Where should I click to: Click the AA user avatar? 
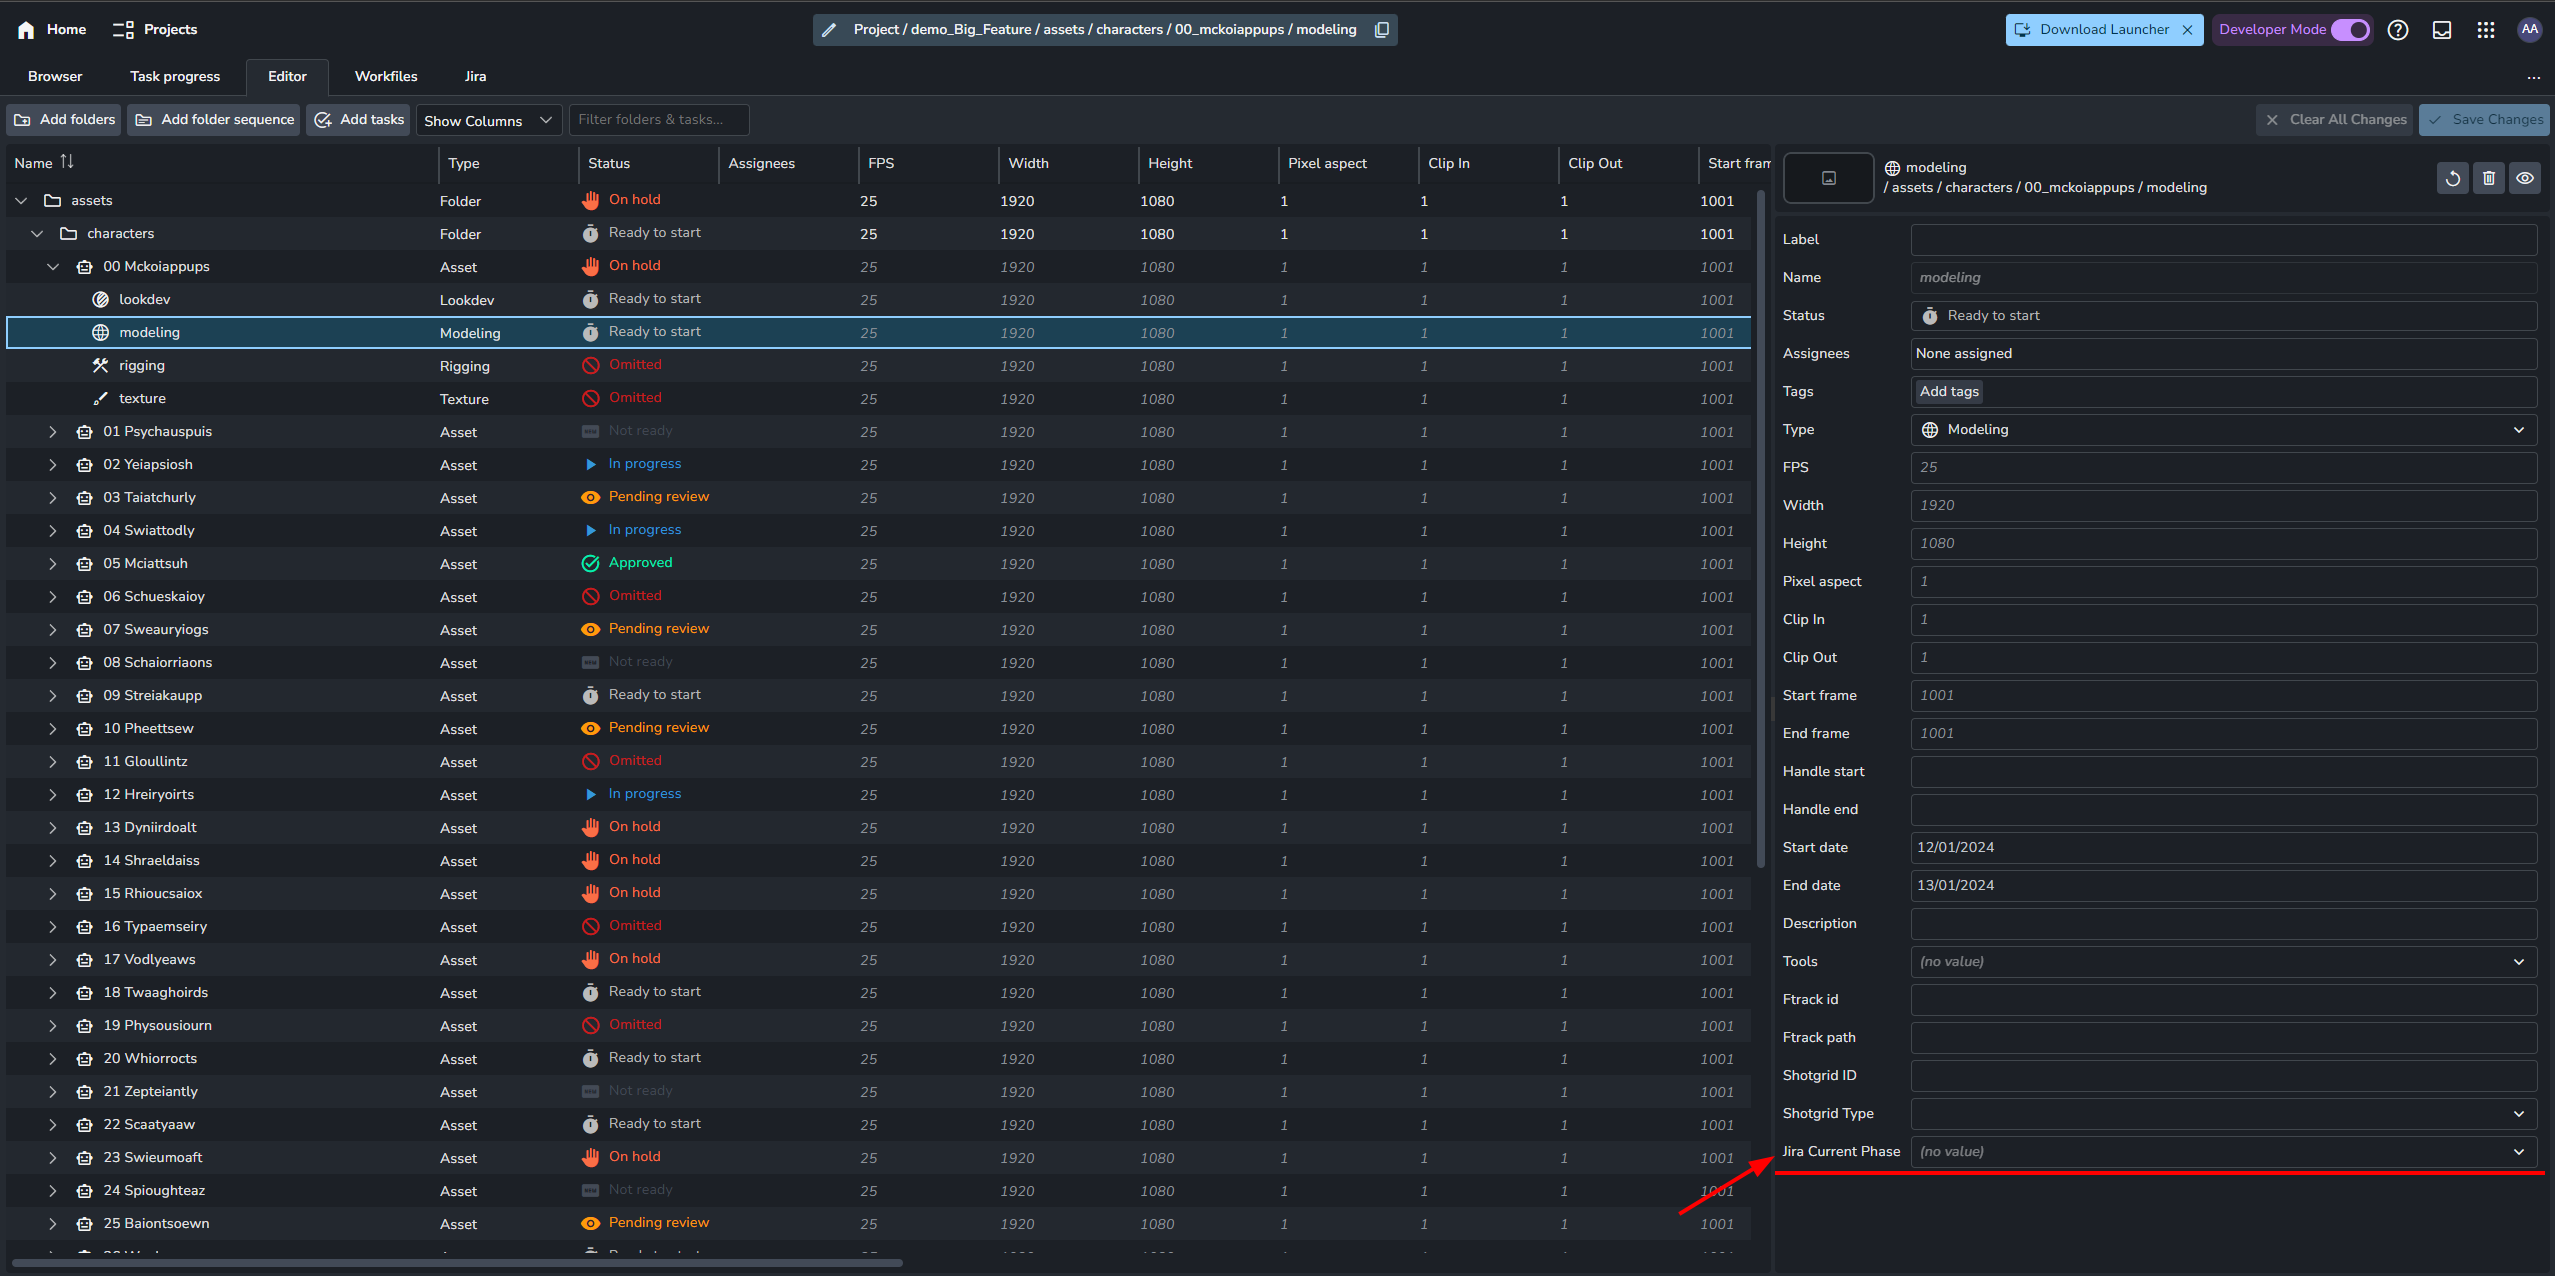[2530, 30]
